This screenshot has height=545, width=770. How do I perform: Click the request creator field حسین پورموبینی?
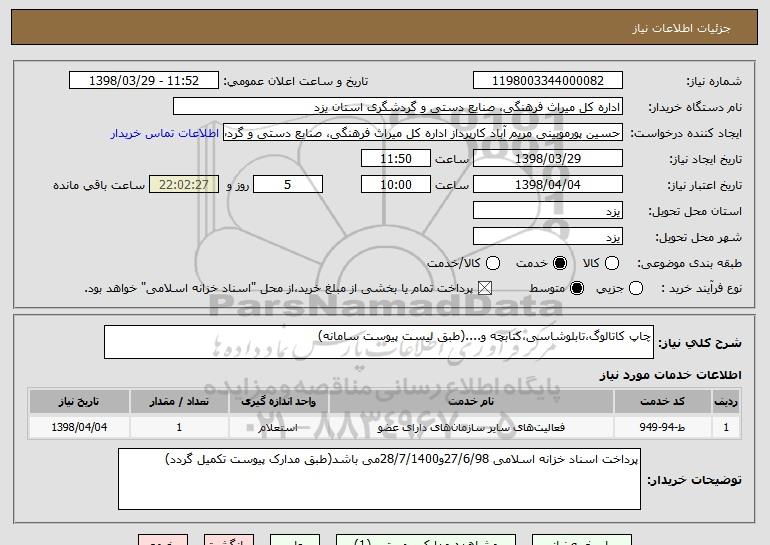point(423,133)
